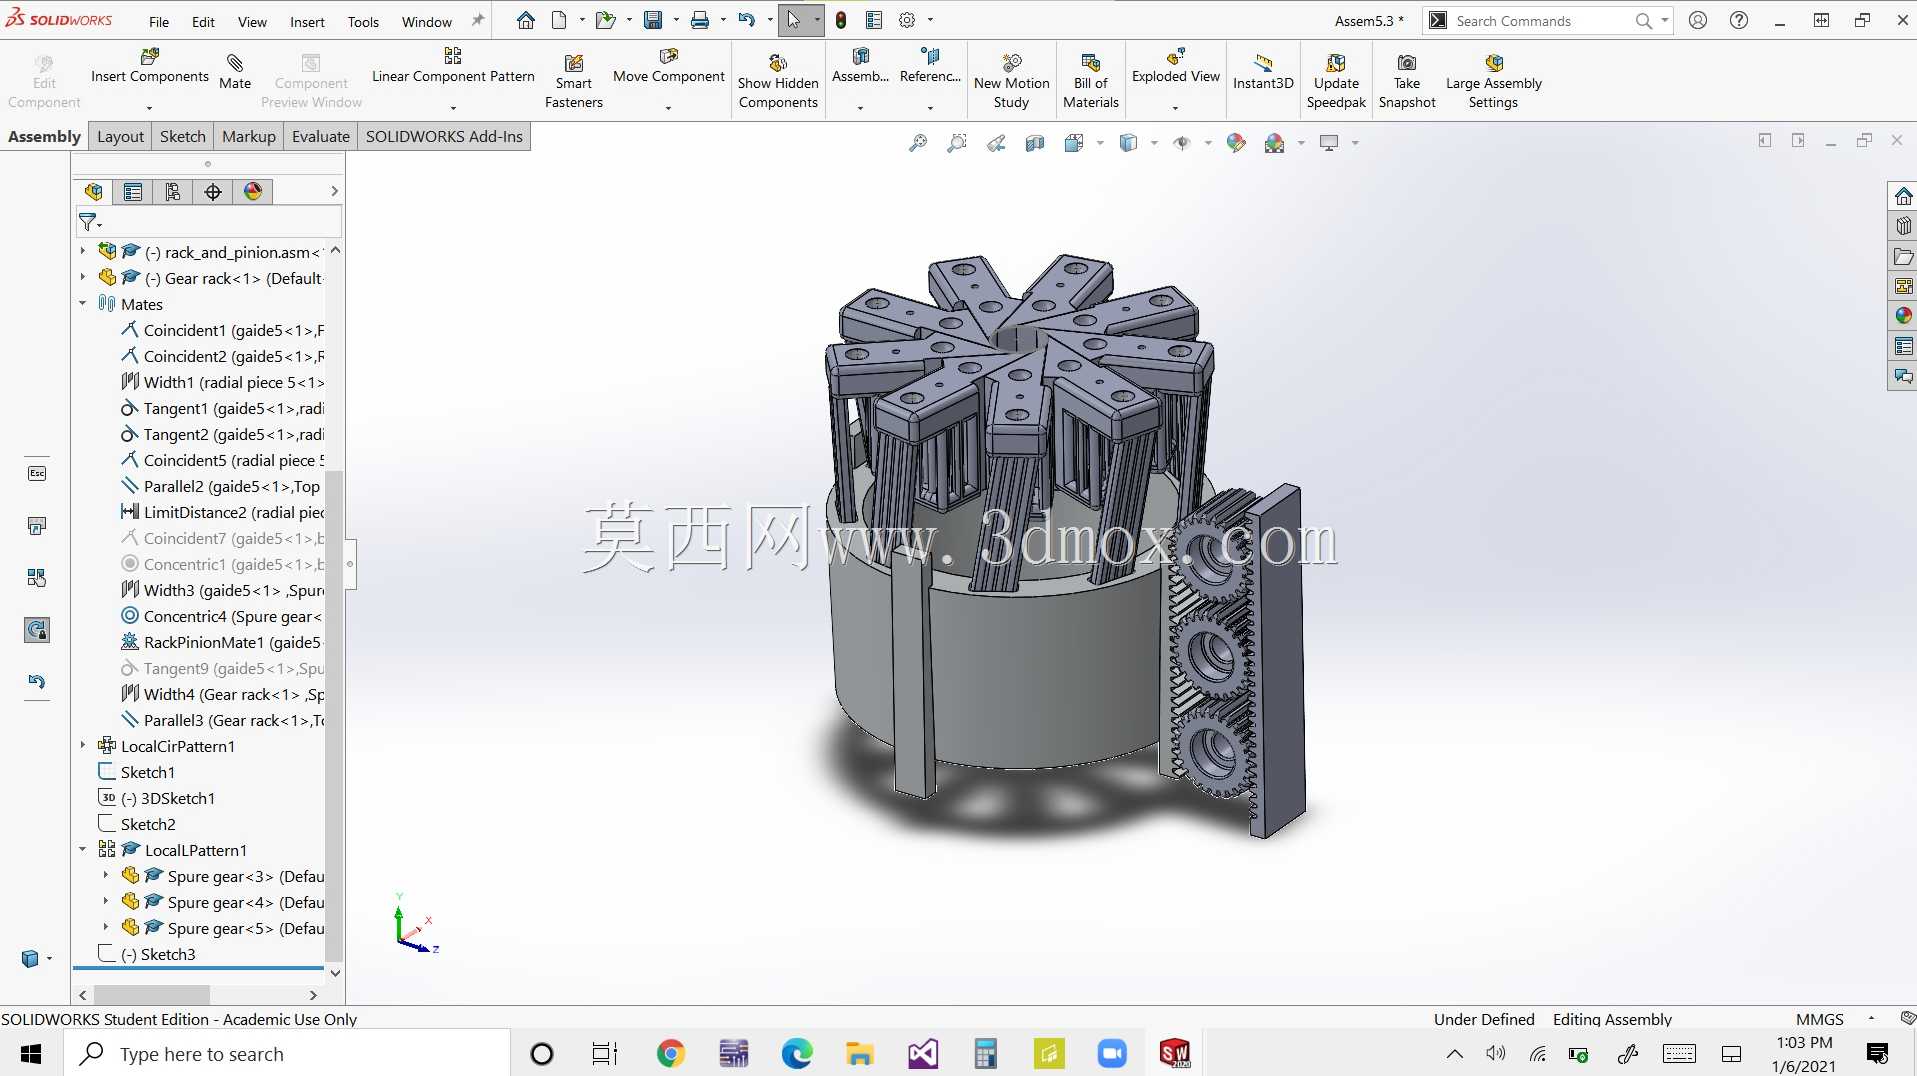Open the Help question mark icon
Screen dimensions: 1917x1076
pos(1739,20)
